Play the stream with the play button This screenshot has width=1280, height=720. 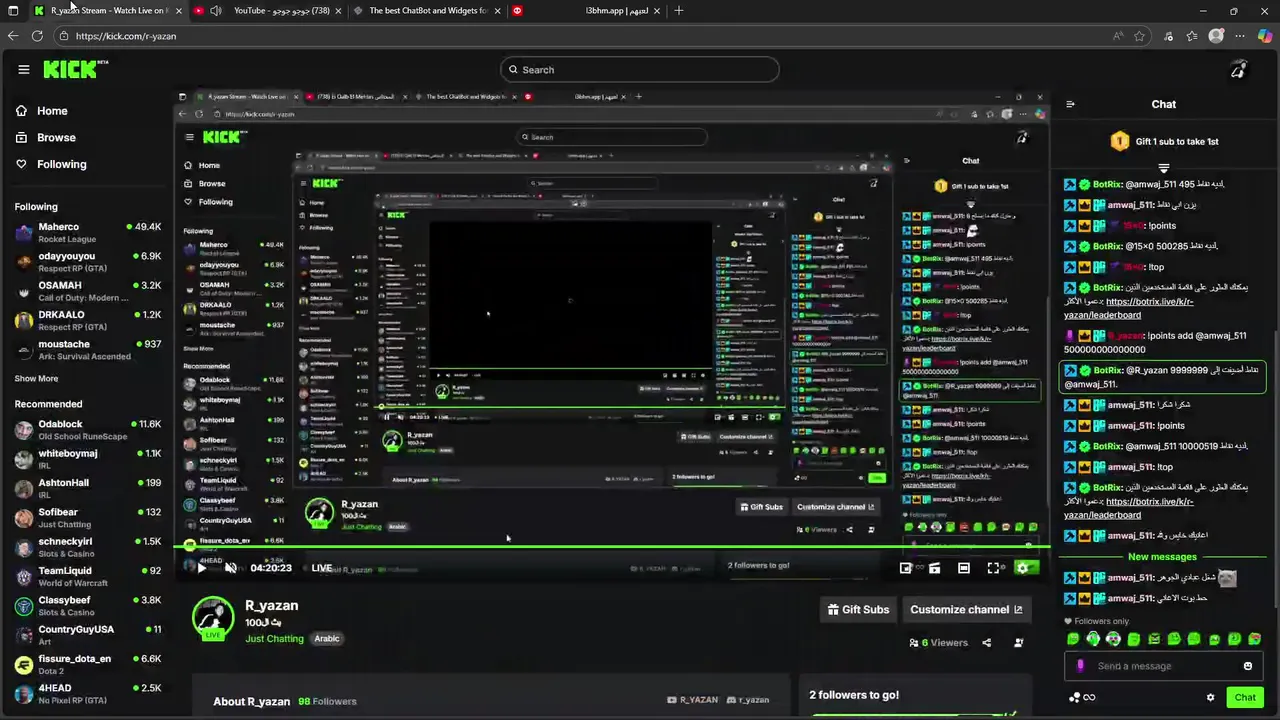(x=201, y=568)
